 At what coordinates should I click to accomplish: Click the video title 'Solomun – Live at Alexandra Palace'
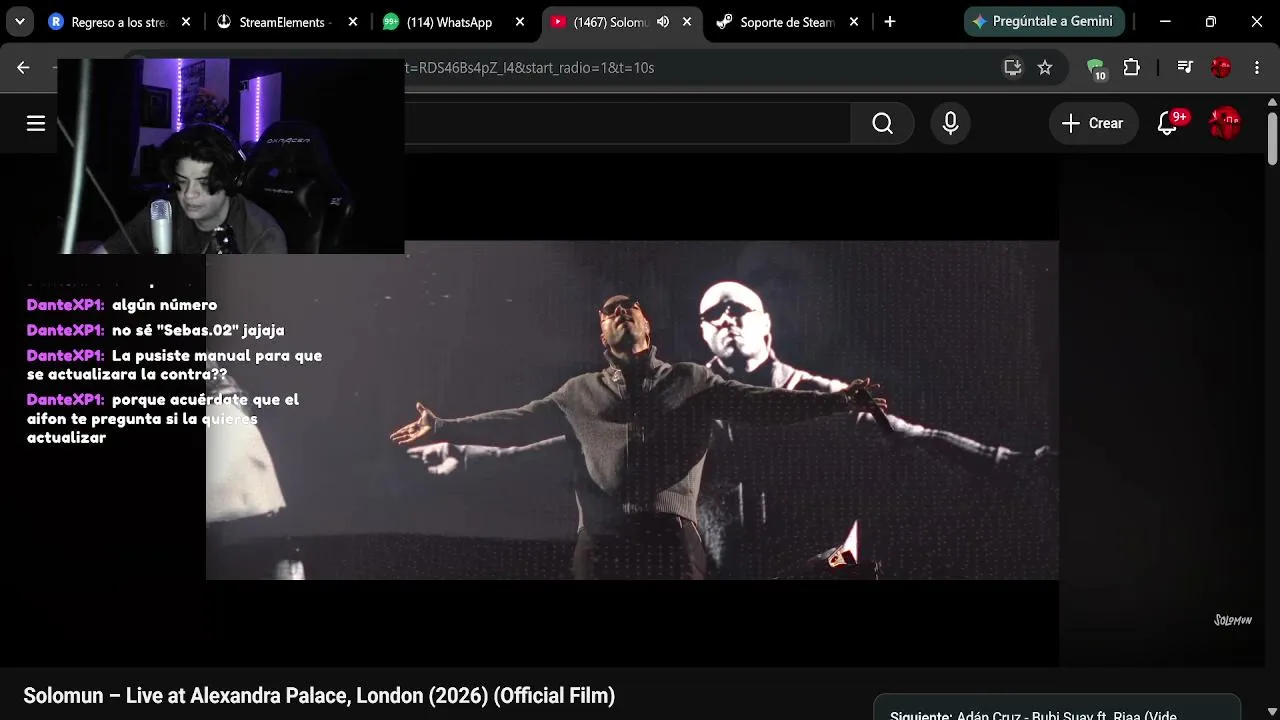click(319, 696)
